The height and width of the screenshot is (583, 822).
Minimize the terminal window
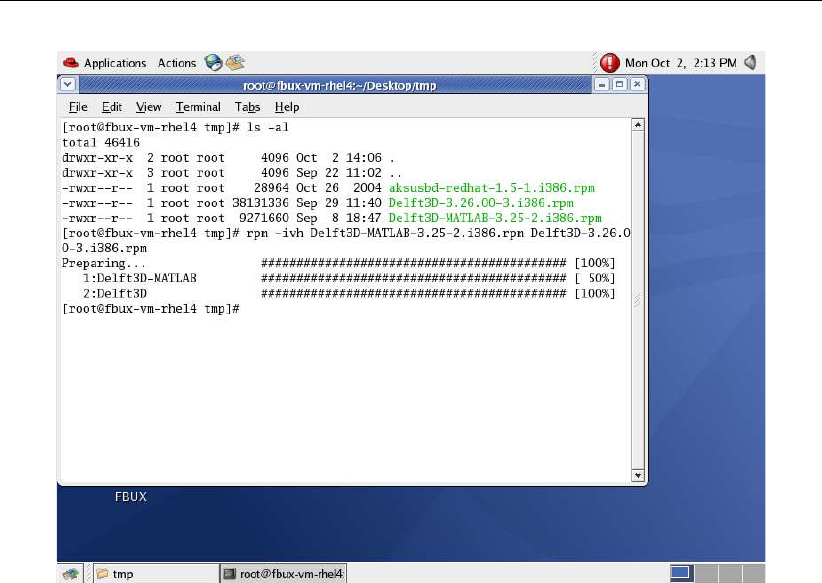[x=602, y=84]
